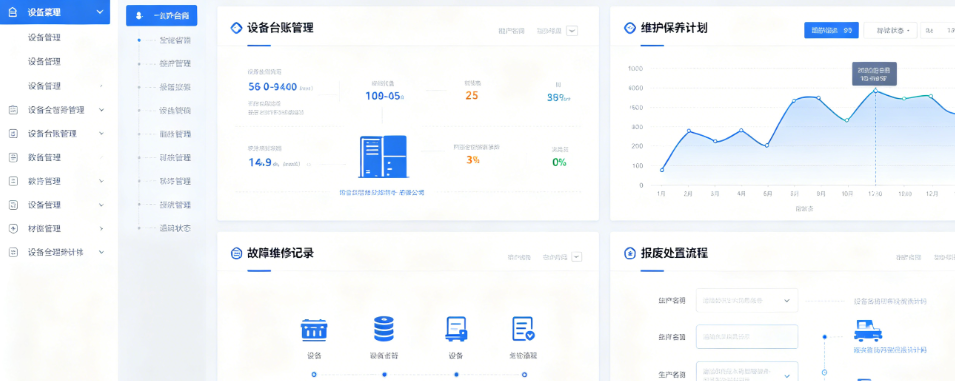Expand the chevron of item above shield item

pos(101,204)
